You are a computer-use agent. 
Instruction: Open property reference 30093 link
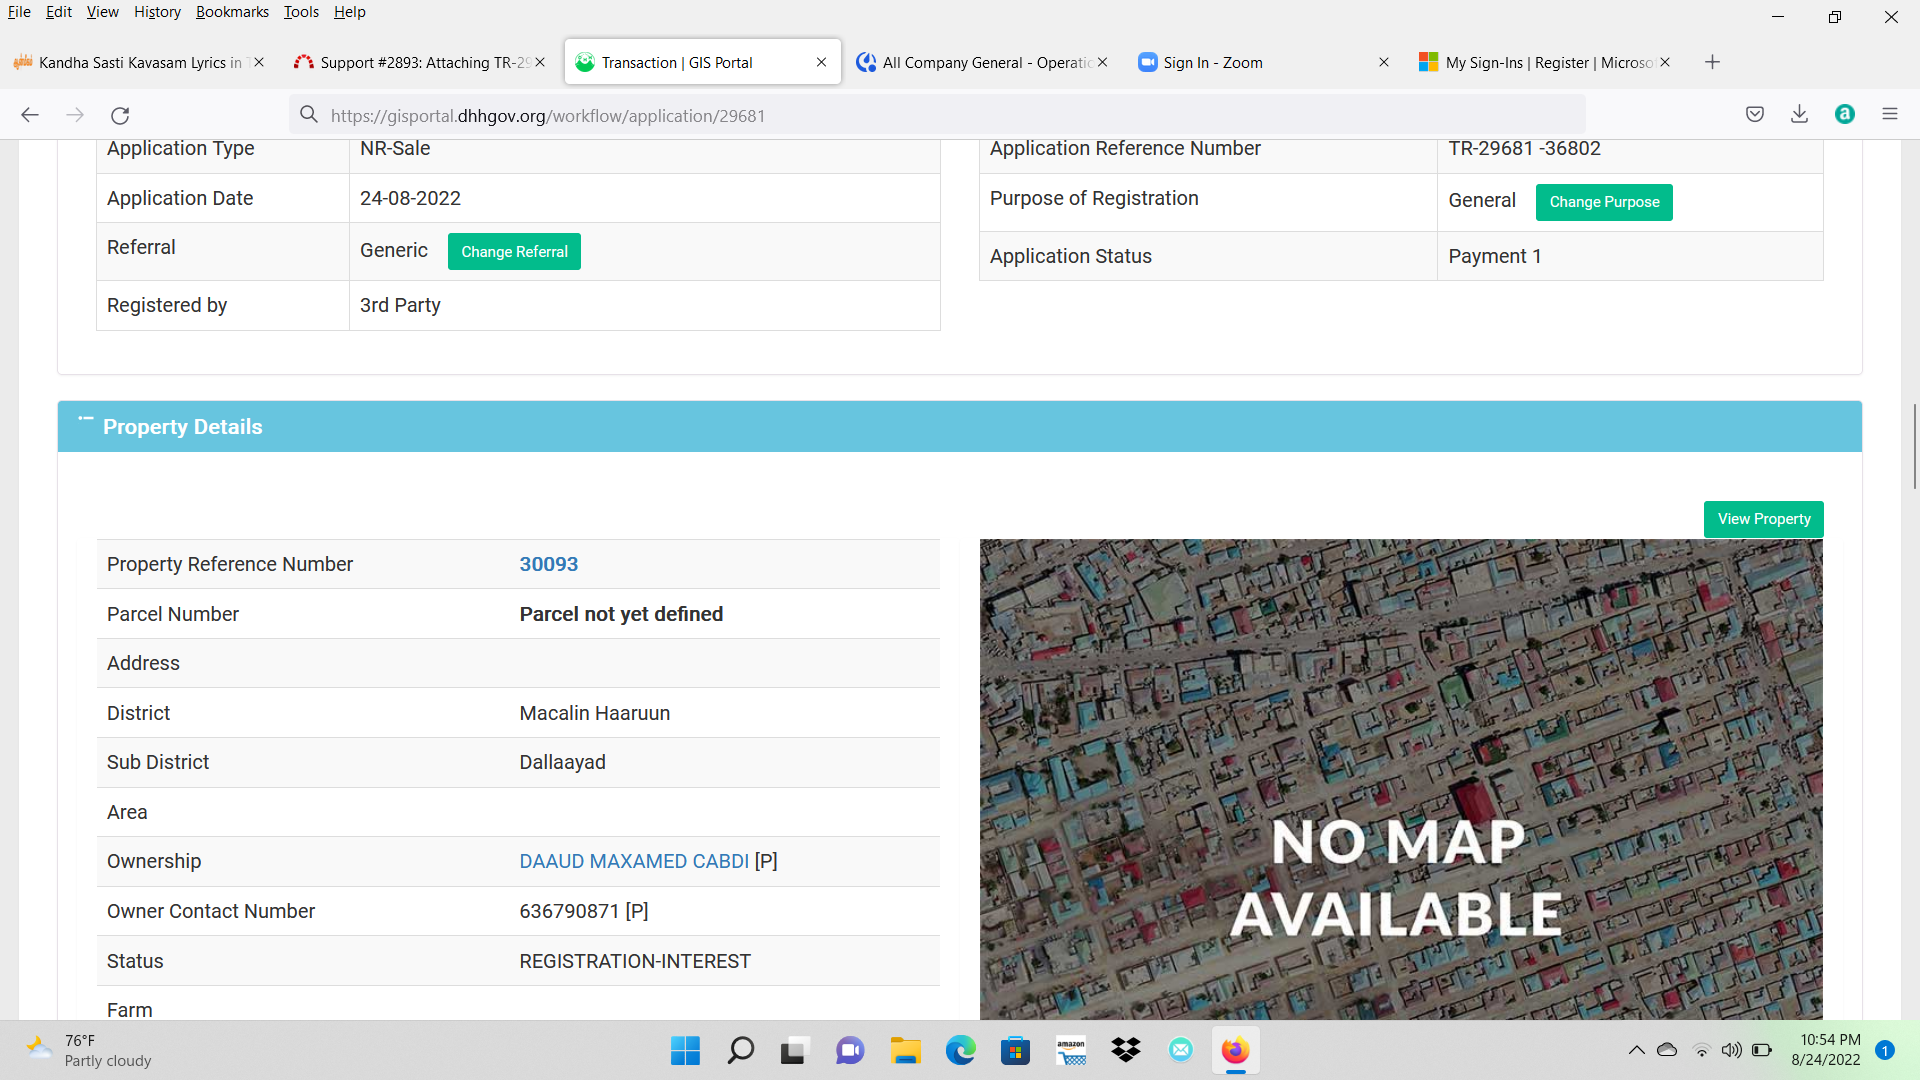[549, 564]
